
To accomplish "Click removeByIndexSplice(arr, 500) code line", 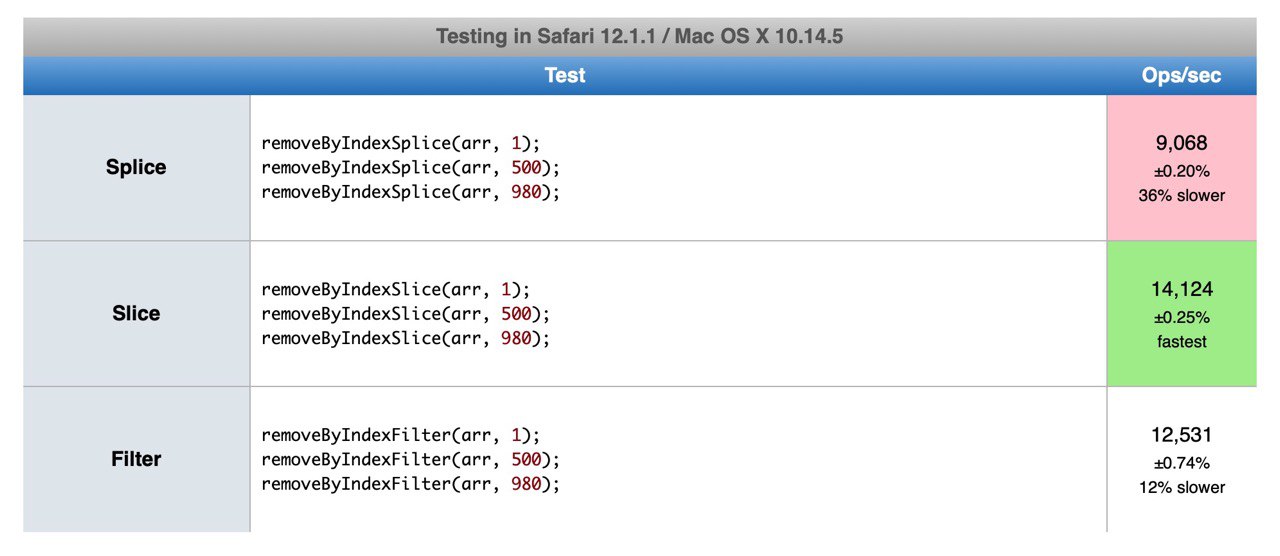I will point(411,168).
